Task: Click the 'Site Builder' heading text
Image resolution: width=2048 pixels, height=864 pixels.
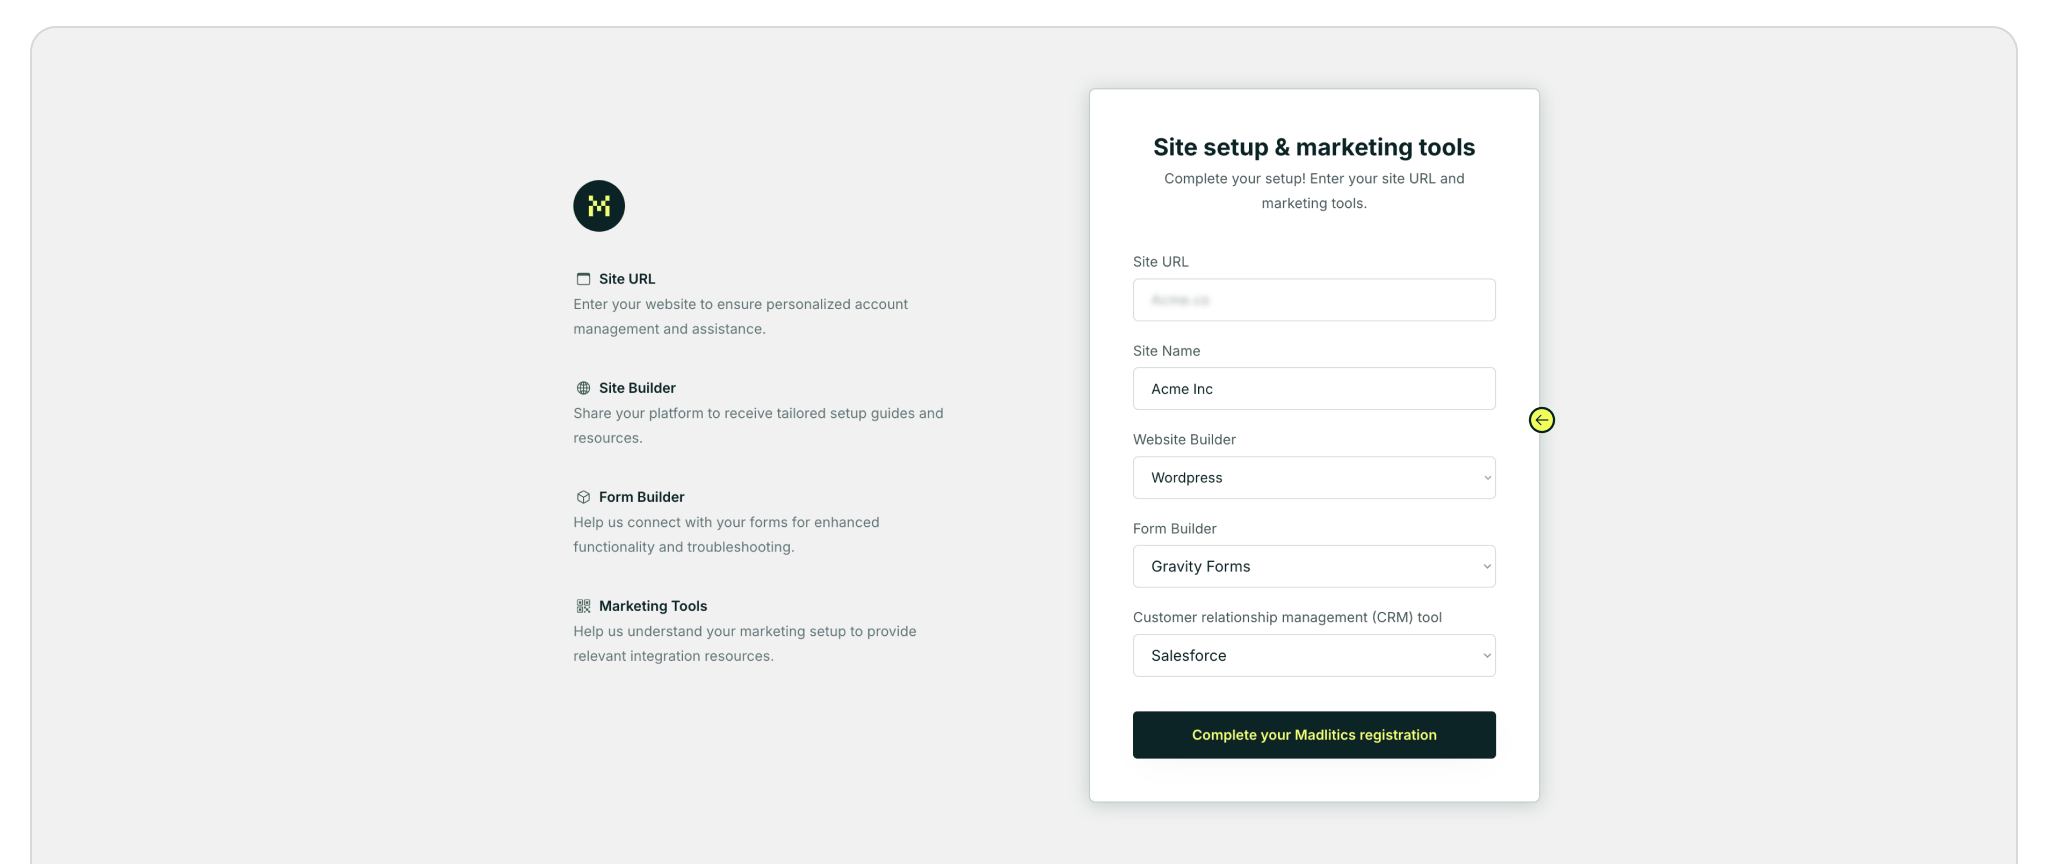Action: tap(637, 388)
